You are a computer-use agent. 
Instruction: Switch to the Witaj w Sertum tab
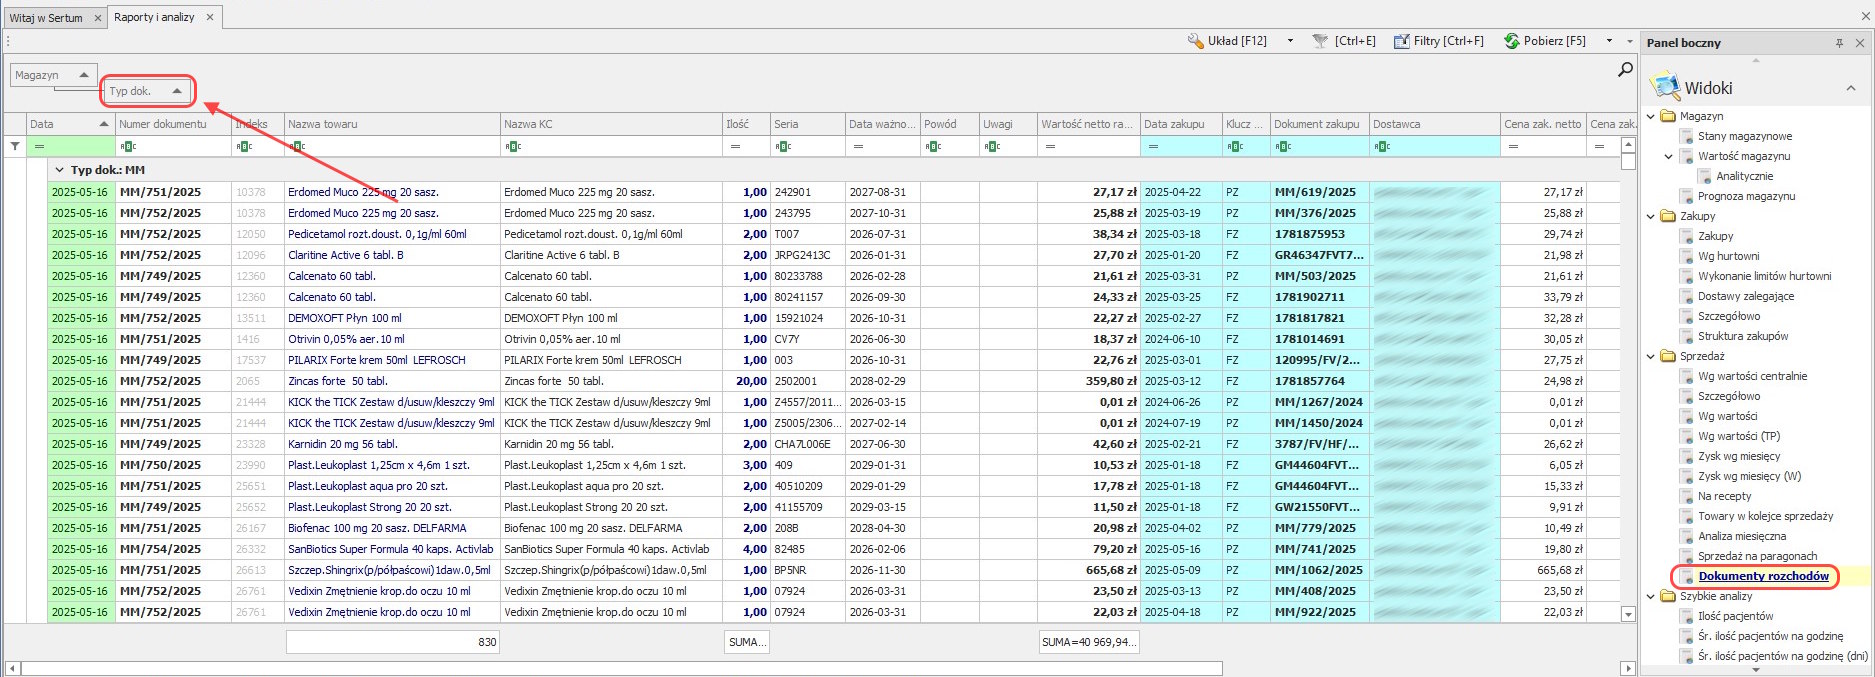46,18
